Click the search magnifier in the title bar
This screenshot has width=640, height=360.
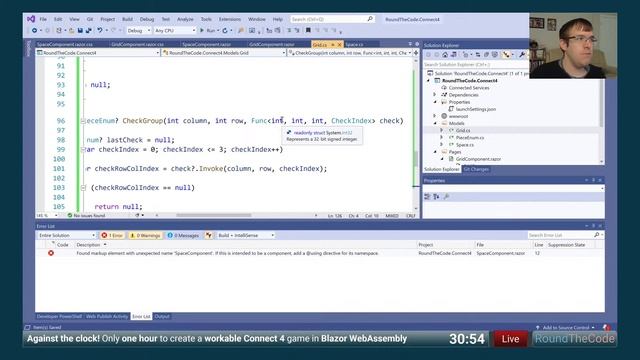click(370, 19)
